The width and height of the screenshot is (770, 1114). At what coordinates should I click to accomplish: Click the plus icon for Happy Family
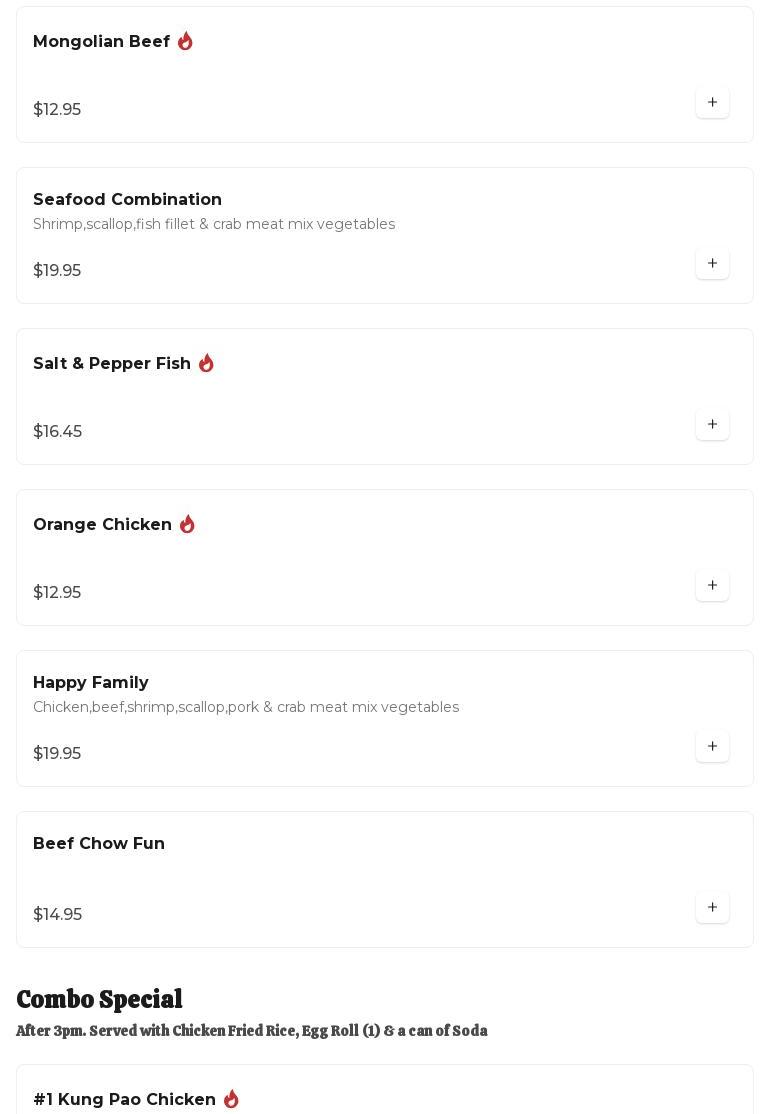(712, 747)
